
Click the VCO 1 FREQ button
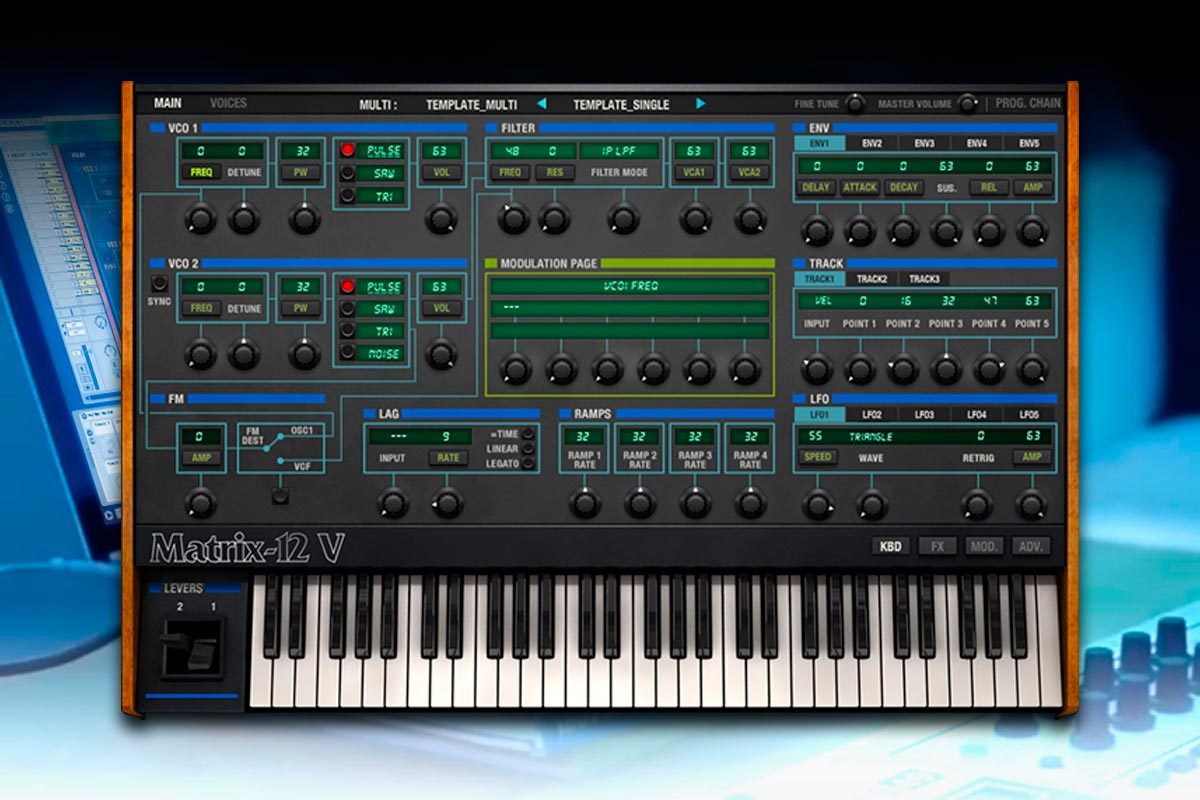tap(200, 173)
